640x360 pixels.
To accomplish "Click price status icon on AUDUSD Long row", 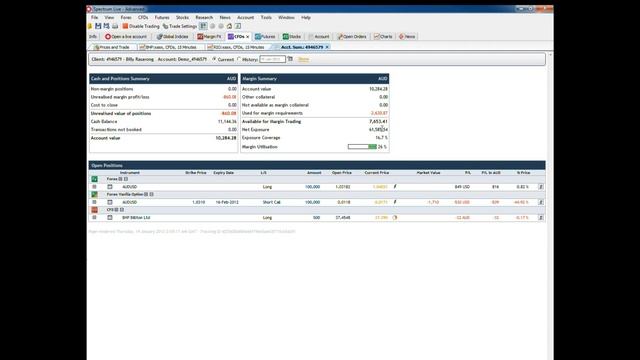I will (x=395, y=187).
